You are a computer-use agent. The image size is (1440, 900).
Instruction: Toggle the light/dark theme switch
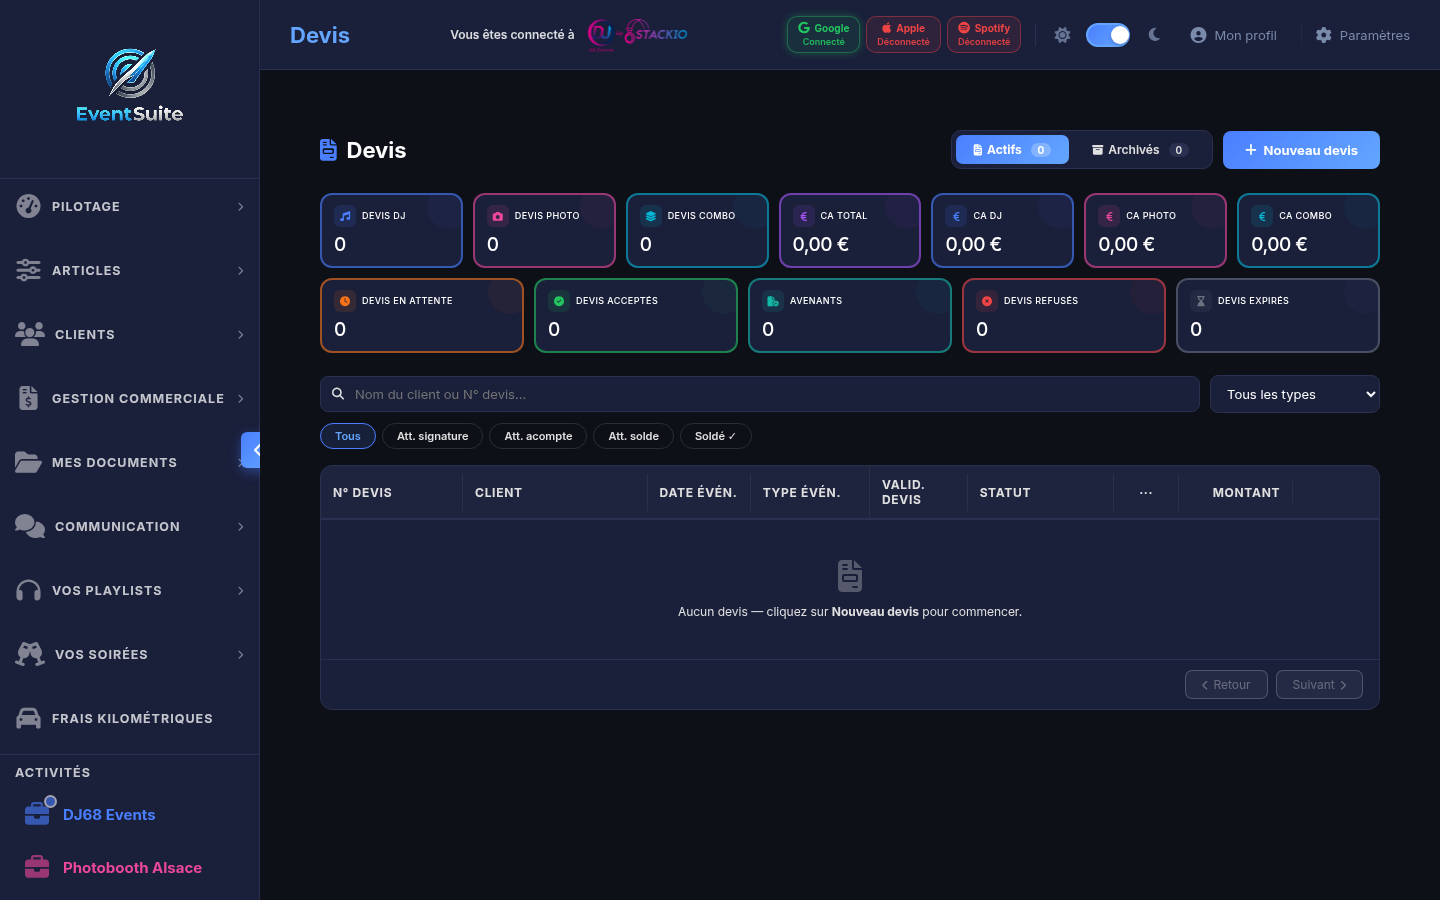click(x=1107, y=34)
